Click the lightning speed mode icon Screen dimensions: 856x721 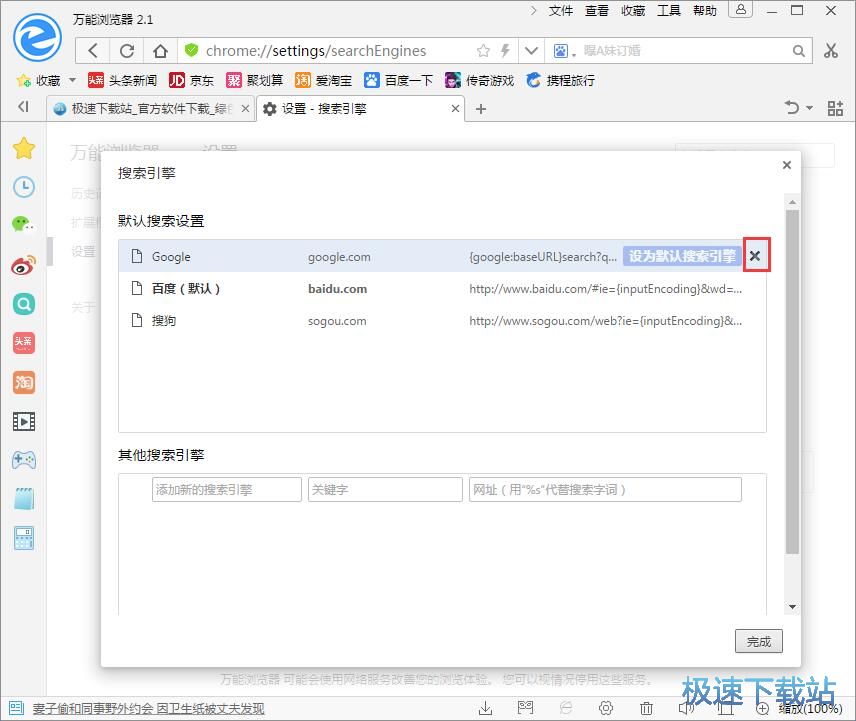click(505, 51)
